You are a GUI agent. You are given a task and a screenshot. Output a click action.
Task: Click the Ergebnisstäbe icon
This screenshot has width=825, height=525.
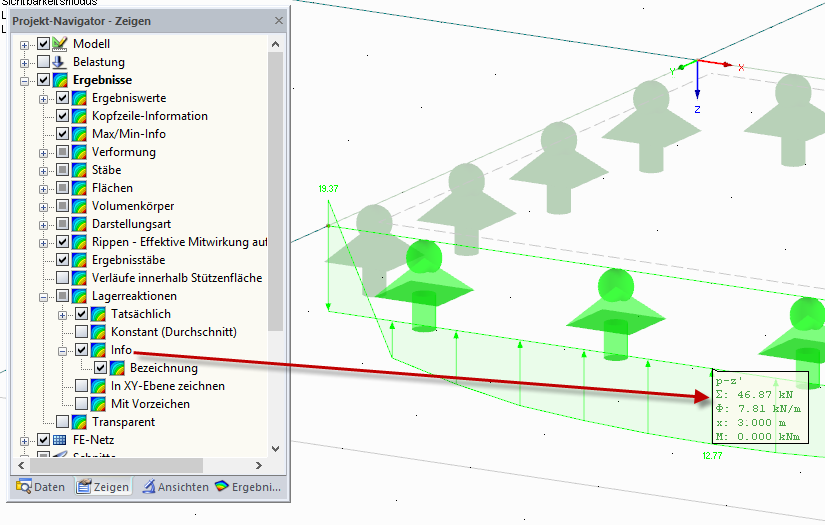(x=79, y=260)
